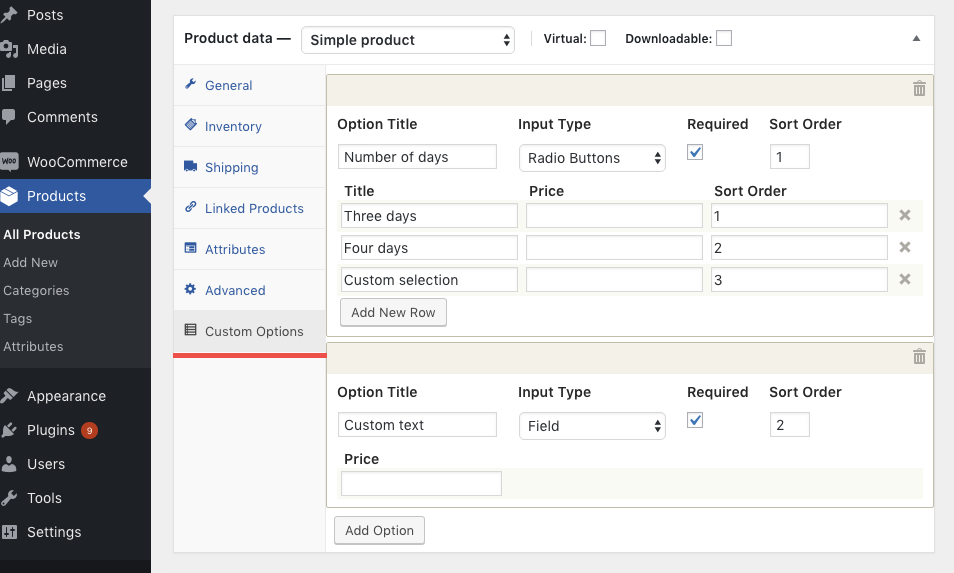Screen dimensions: 954x573
Task: Open the Simple product type dropdown
Action: [x=408, y=40]
